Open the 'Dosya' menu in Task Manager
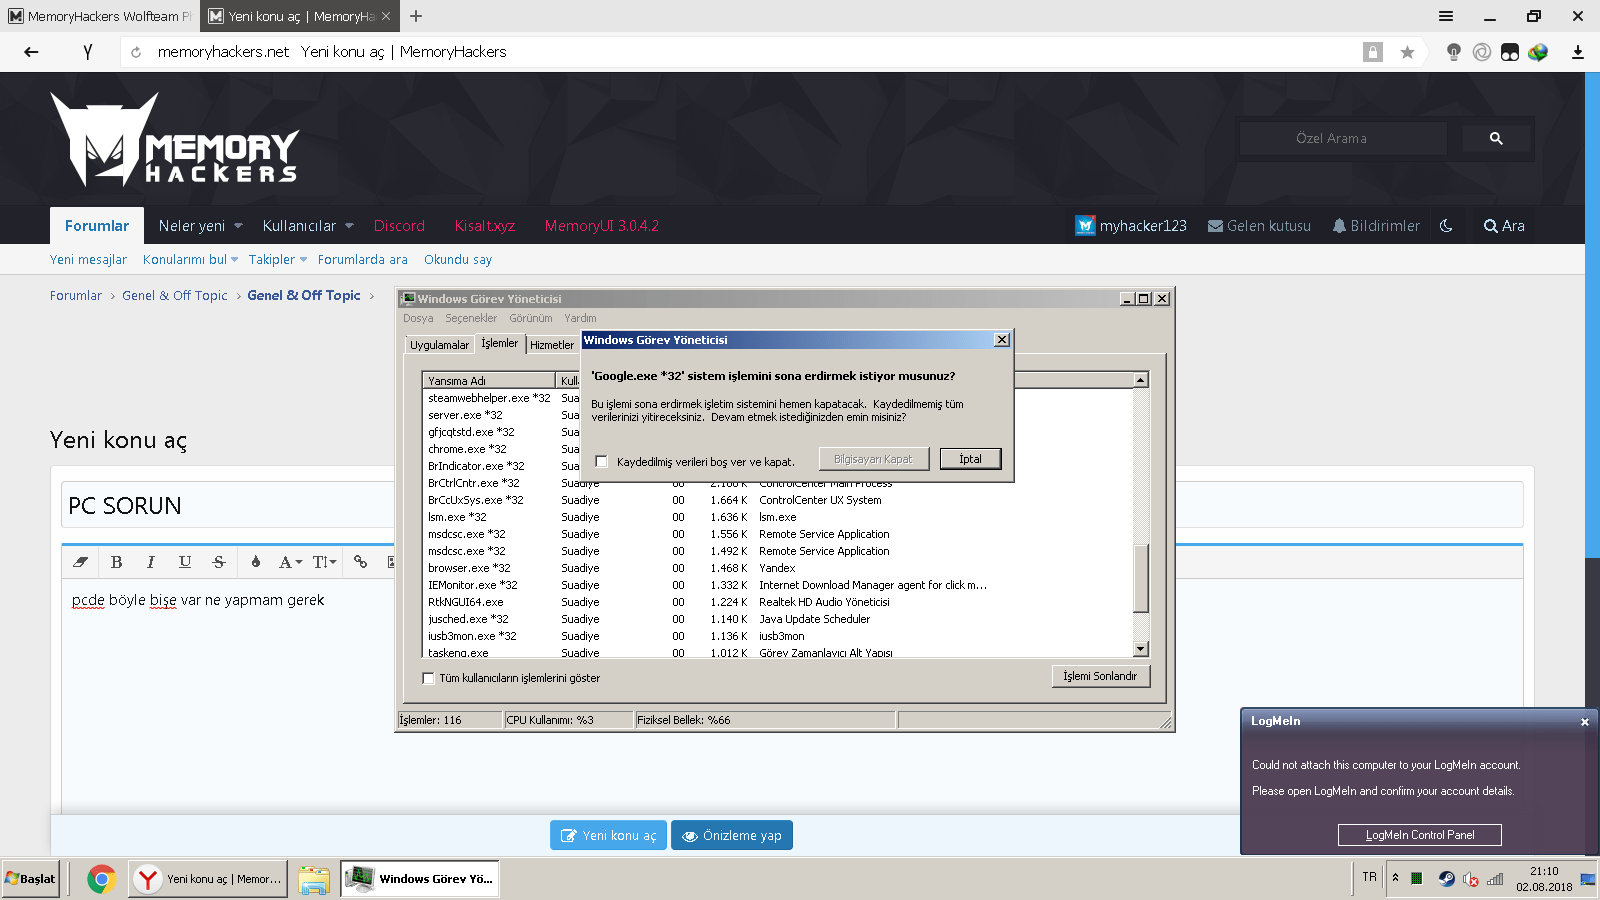The width and height of the screenshot is (1600, 900). click(418, 318)
